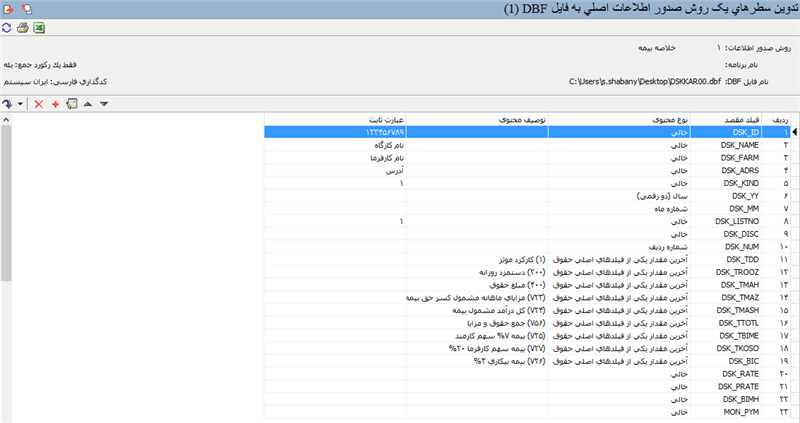Click the نوع محتوی column header
This screenshot has height=423, width=800.
point(668,119)
